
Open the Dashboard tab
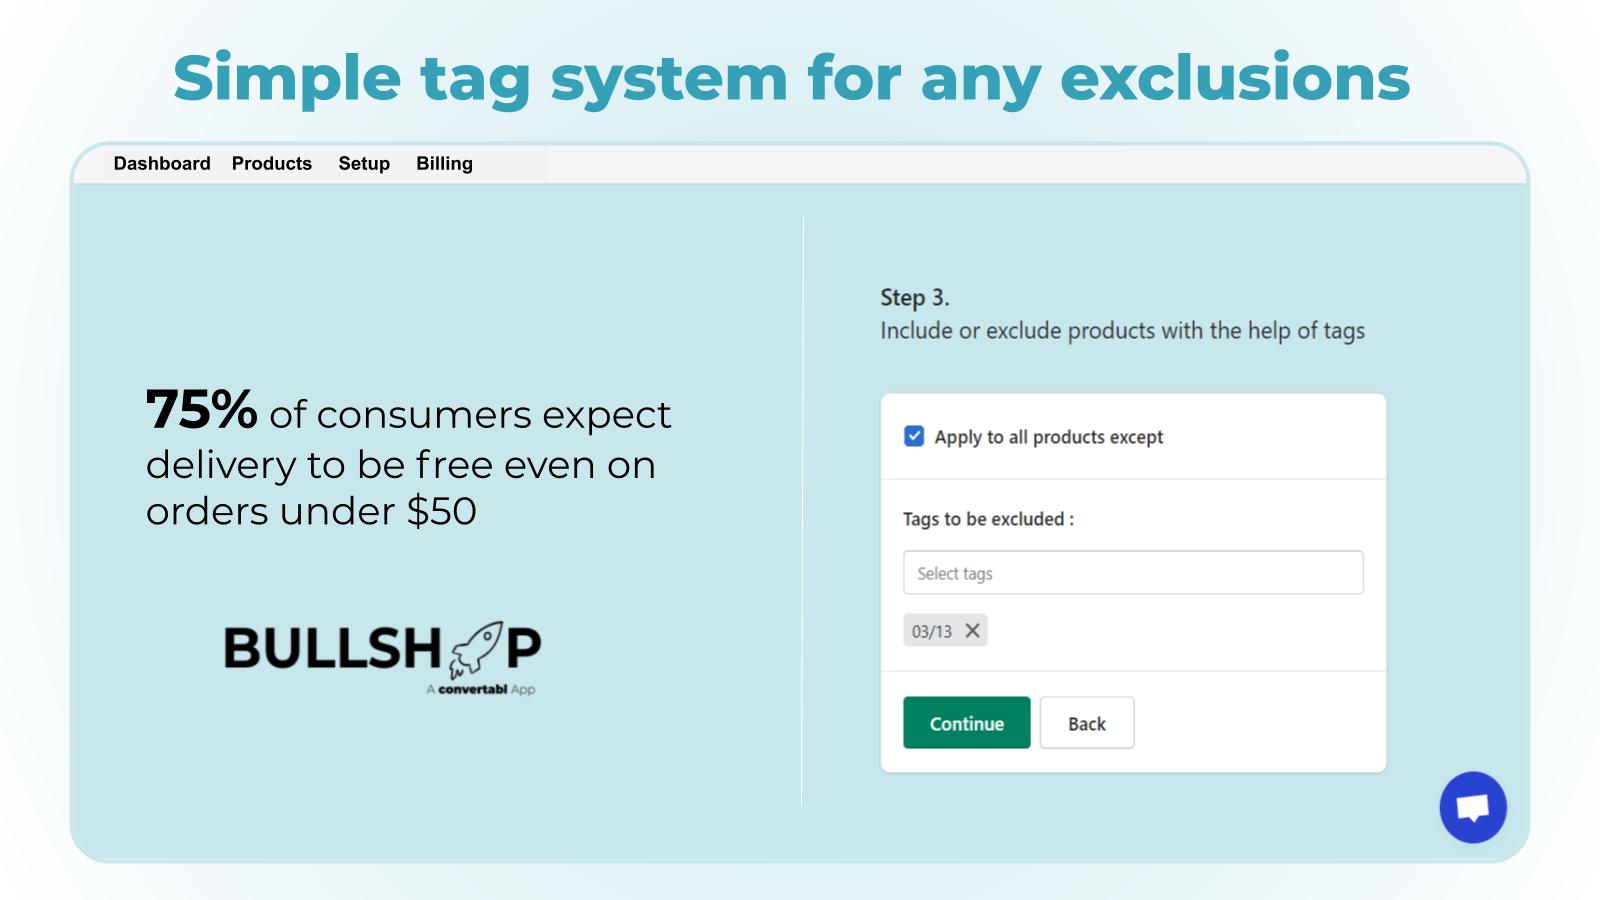point(162,163)
